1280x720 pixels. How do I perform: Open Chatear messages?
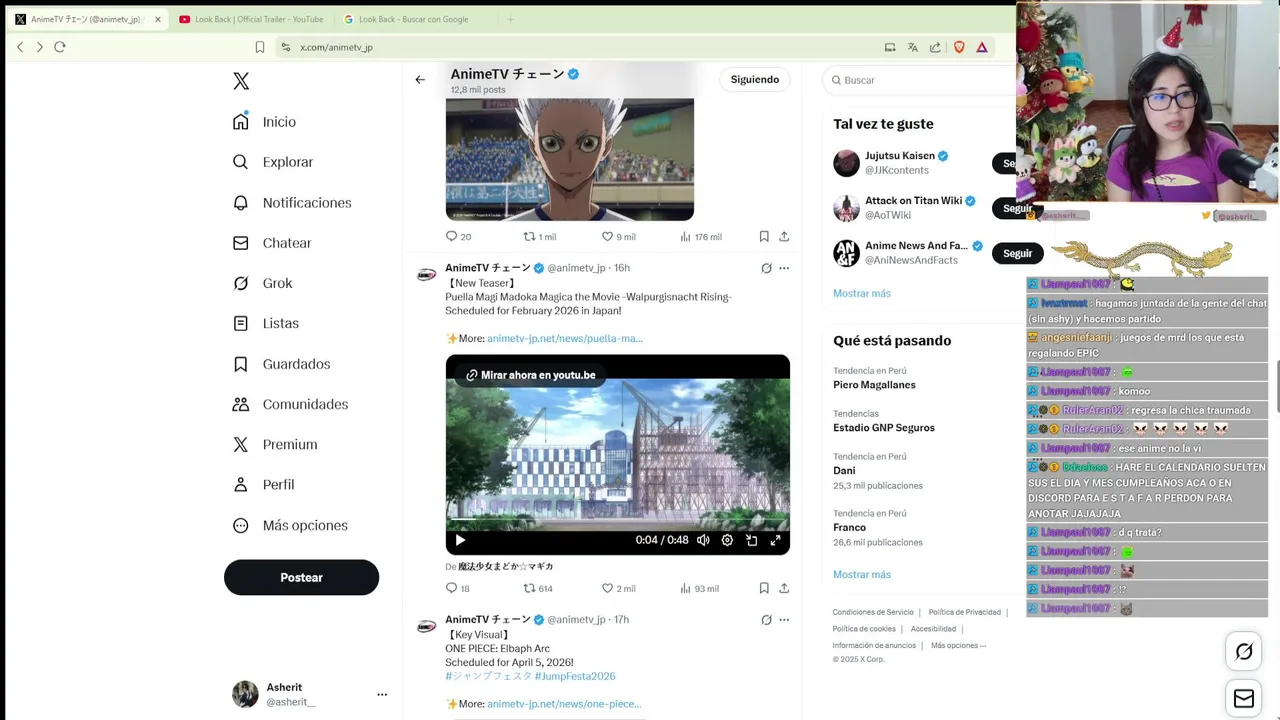click(x=272, y=243)
